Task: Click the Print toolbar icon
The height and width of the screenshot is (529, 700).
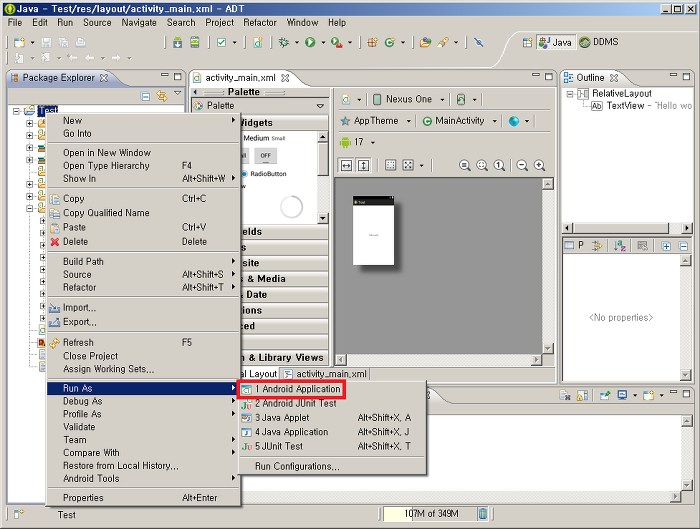Action: click(80, 42)
